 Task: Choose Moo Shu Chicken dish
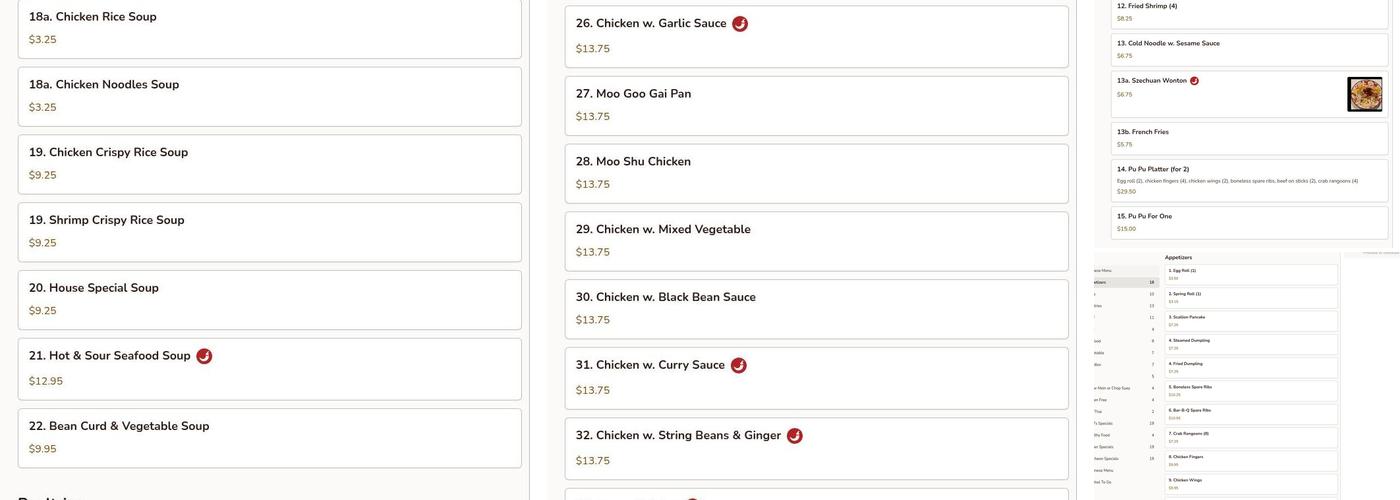click(816, 173)
